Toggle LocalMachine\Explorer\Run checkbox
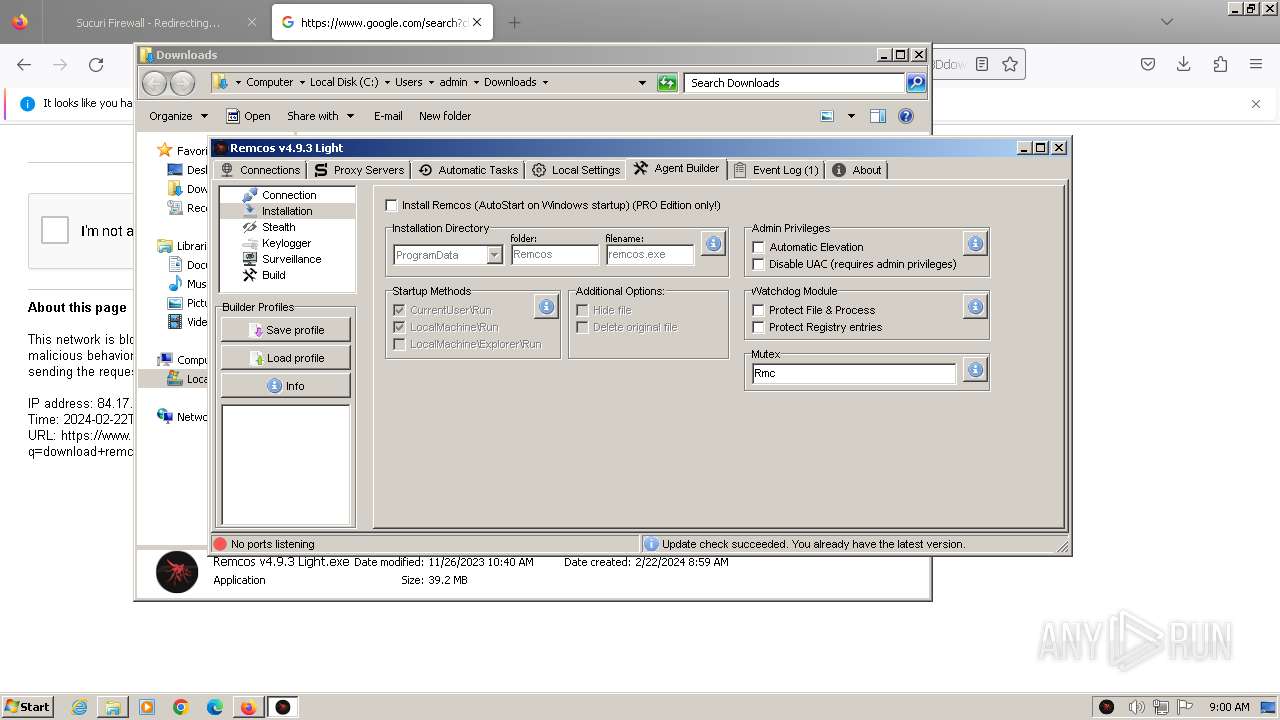The height and width of the screenshot is (720, 1280). 399,344
